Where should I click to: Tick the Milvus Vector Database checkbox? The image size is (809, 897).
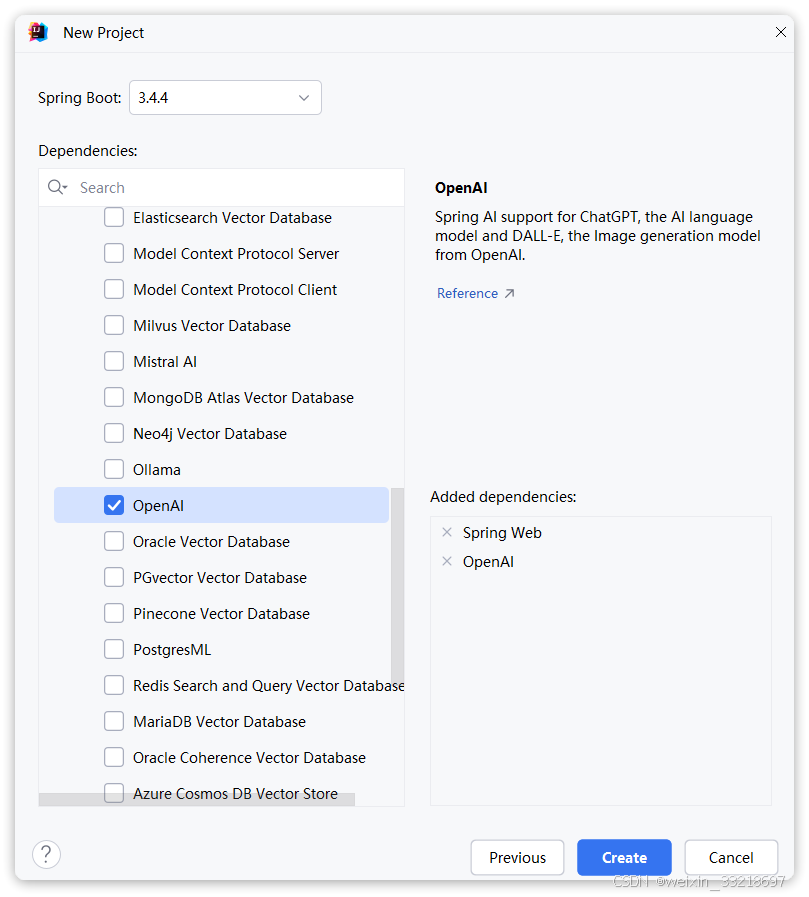[x=114, y=326]
